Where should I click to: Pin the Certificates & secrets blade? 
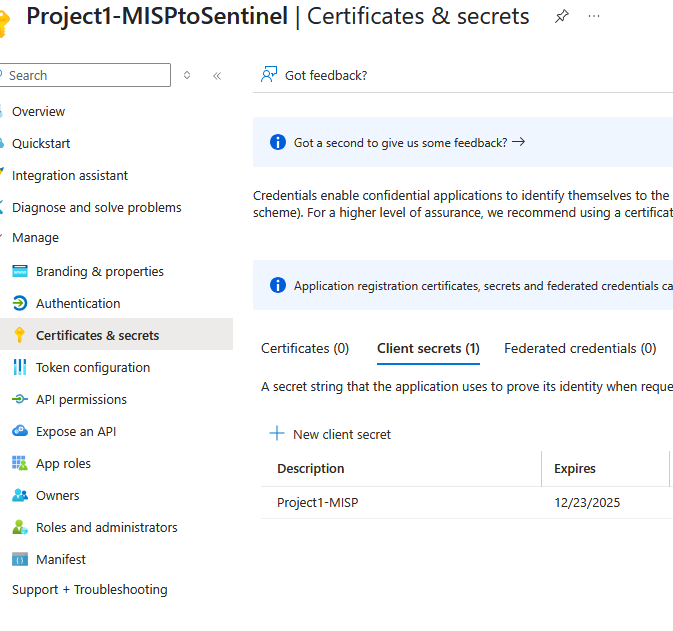(561, 16)
